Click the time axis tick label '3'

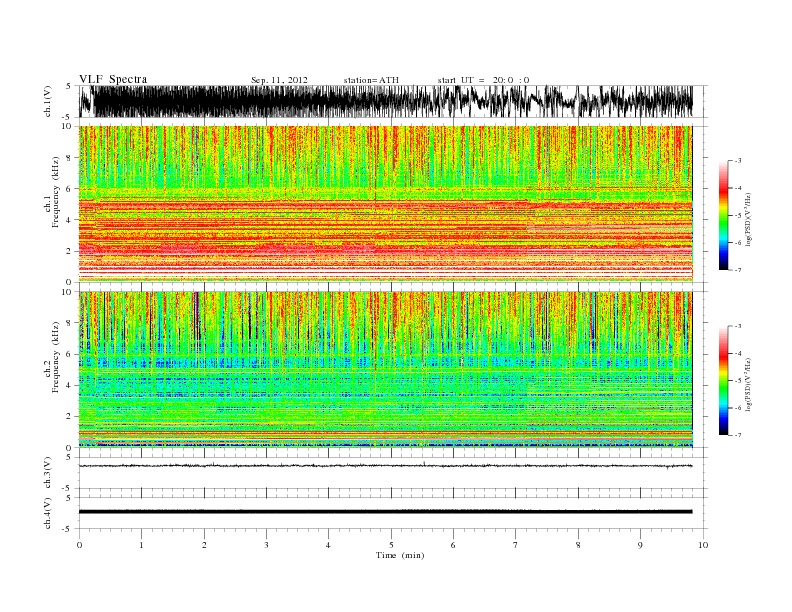pos(266,545)
